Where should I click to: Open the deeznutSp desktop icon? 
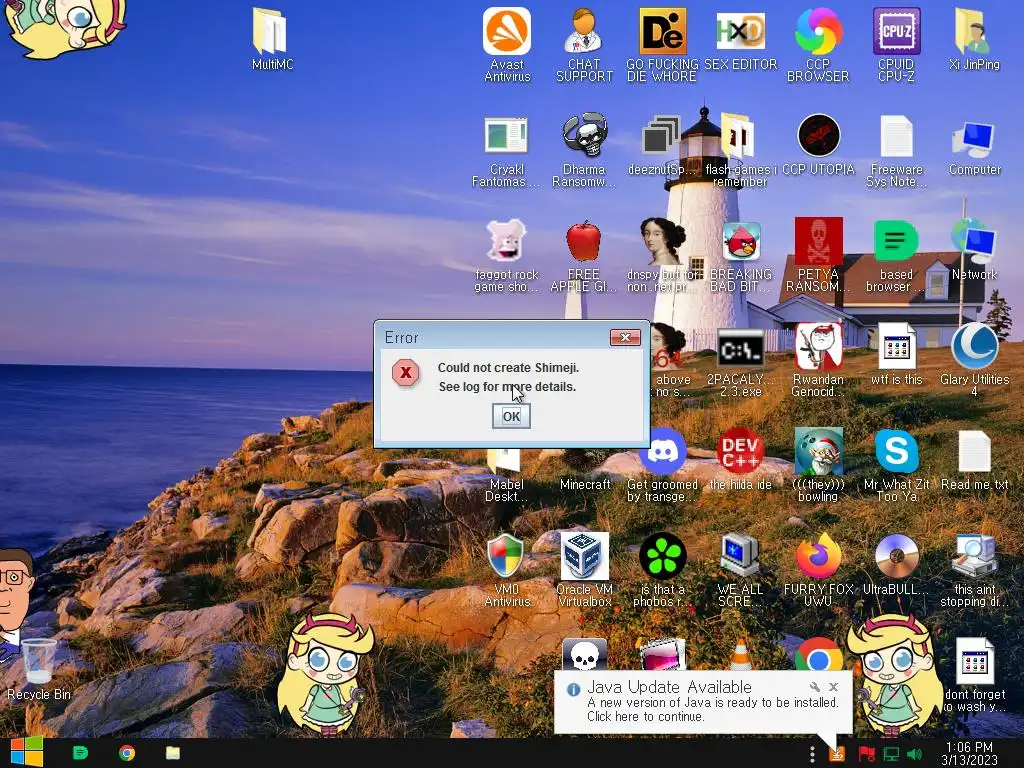point(662,145)
